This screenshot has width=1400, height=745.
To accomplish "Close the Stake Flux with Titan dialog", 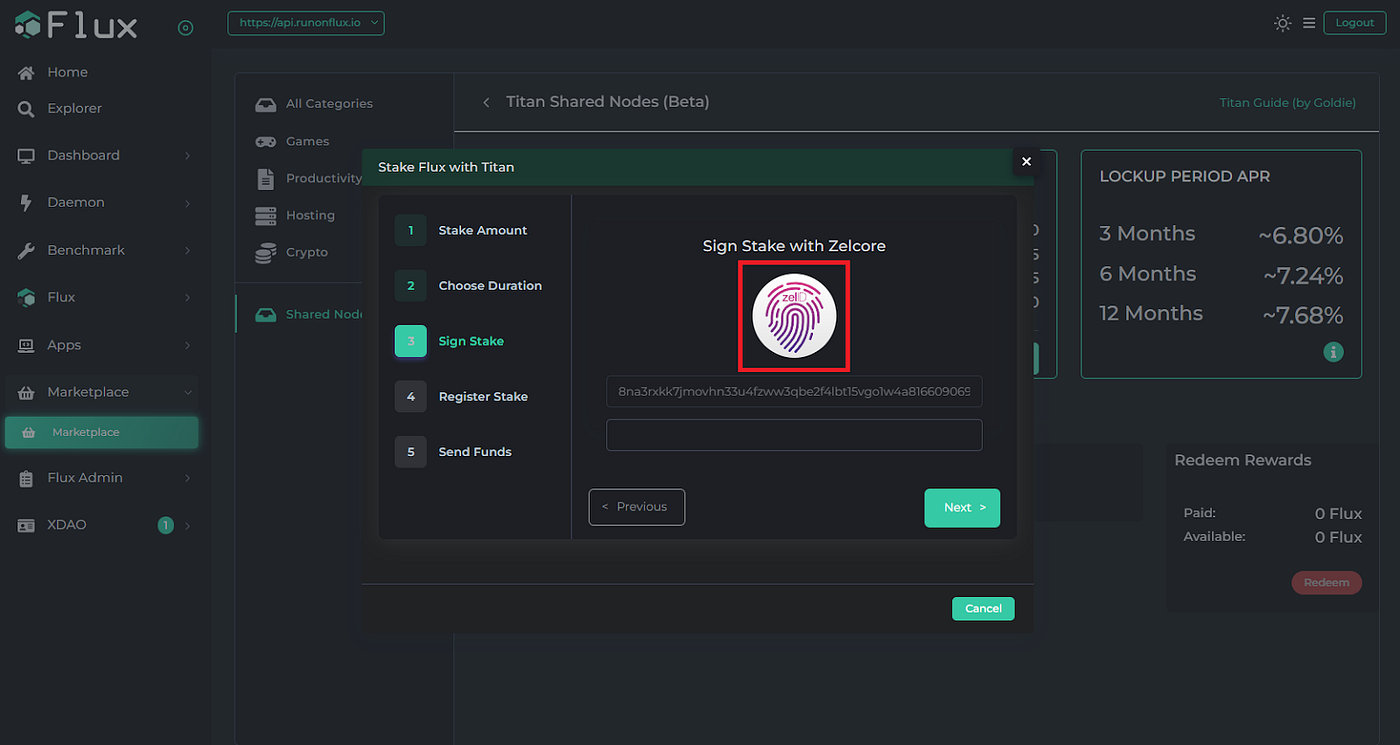I will (x=1026, y=161).
